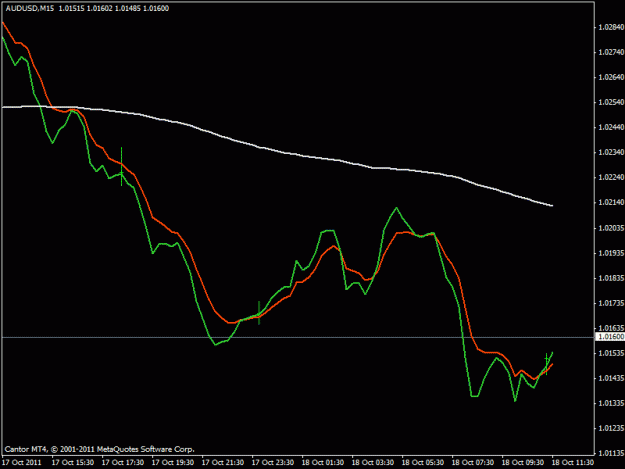Click the price scale label 1.01335
Screen dimensions: 625x469
click(611, 404)
